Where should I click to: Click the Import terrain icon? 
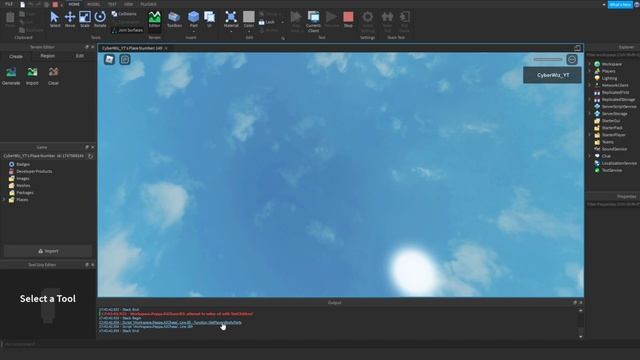pyautogui.click(x=32, y=76)
